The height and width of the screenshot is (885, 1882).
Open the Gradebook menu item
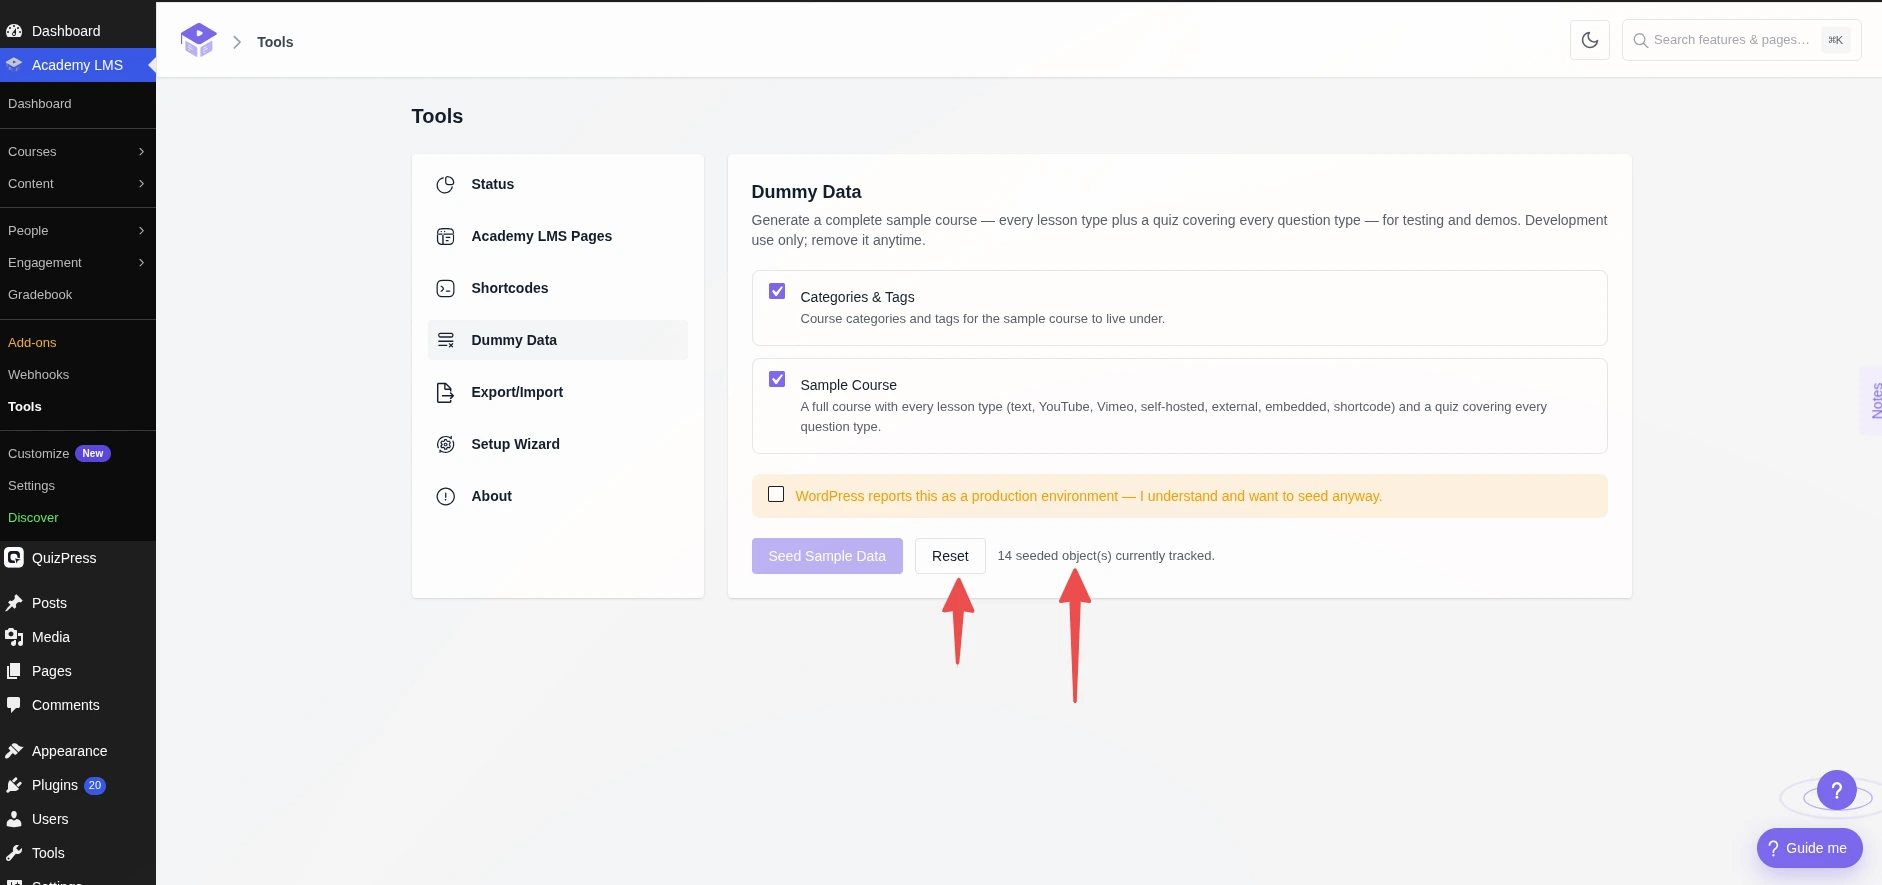coord(78,295)
